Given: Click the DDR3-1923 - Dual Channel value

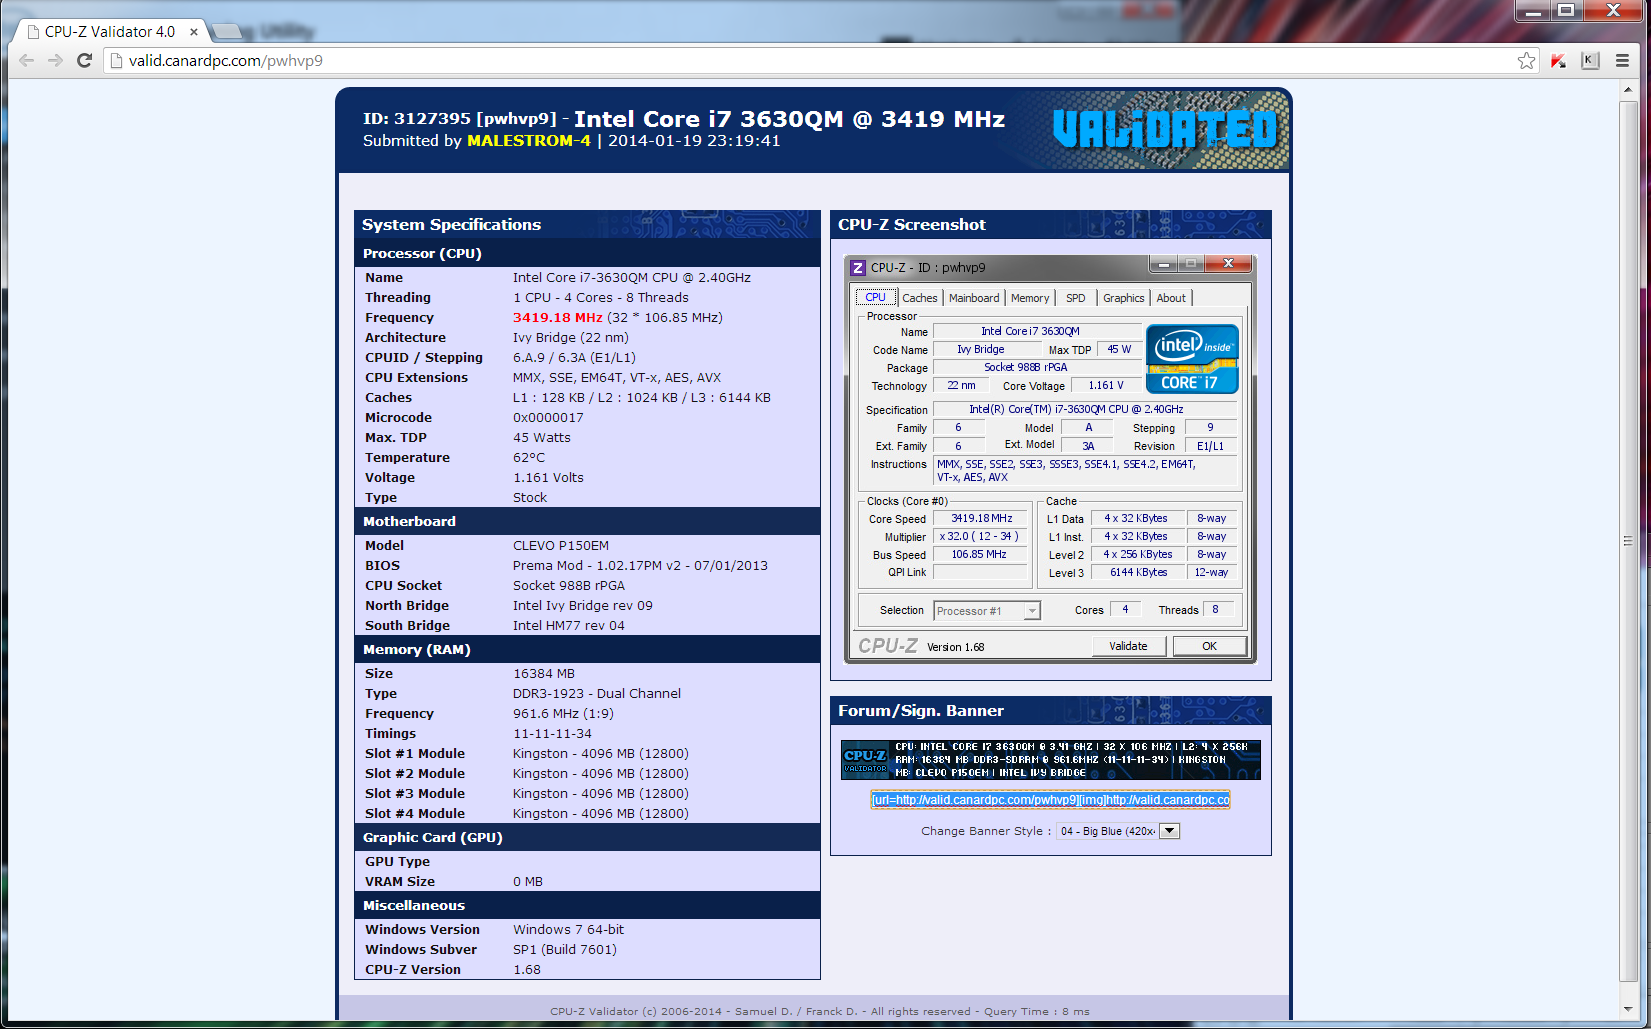Looking at the screenshot, I should tap(597, 693).
